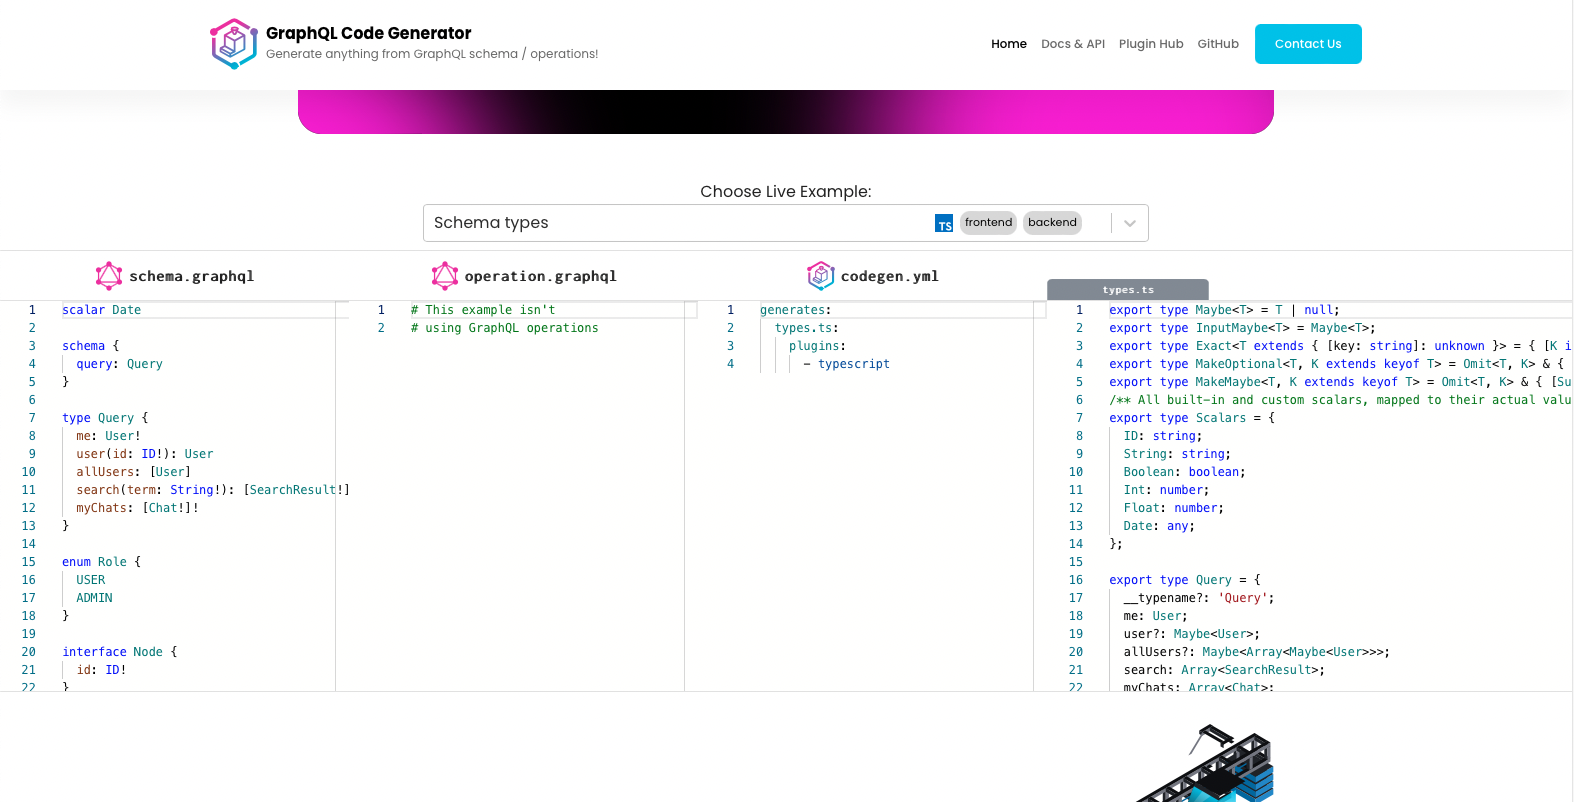Open Docs & API page
The image size is (1574, 802).
(x=1073, y=44)
